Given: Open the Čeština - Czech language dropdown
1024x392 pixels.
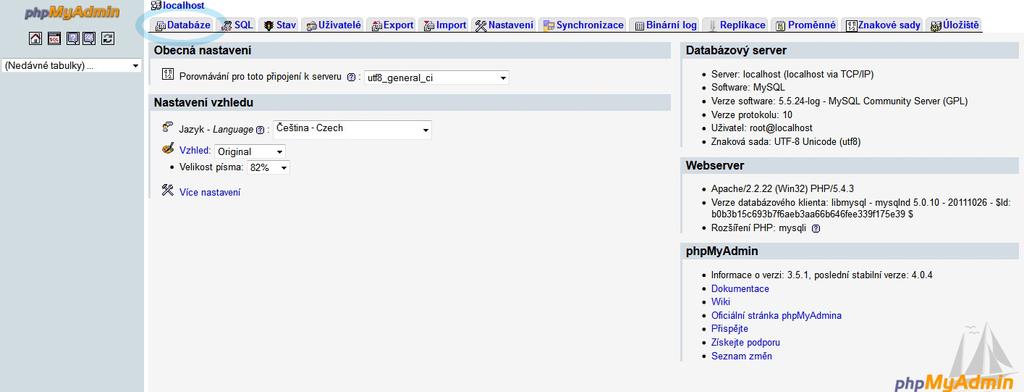Looking at the screenshot, I should click(352, 129).
